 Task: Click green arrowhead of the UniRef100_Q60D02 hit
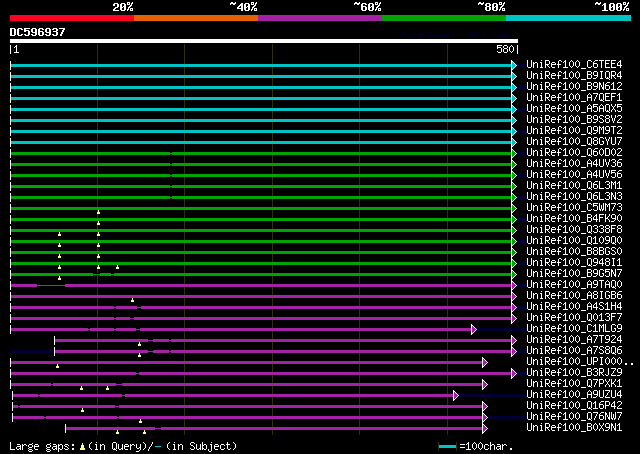514,153
